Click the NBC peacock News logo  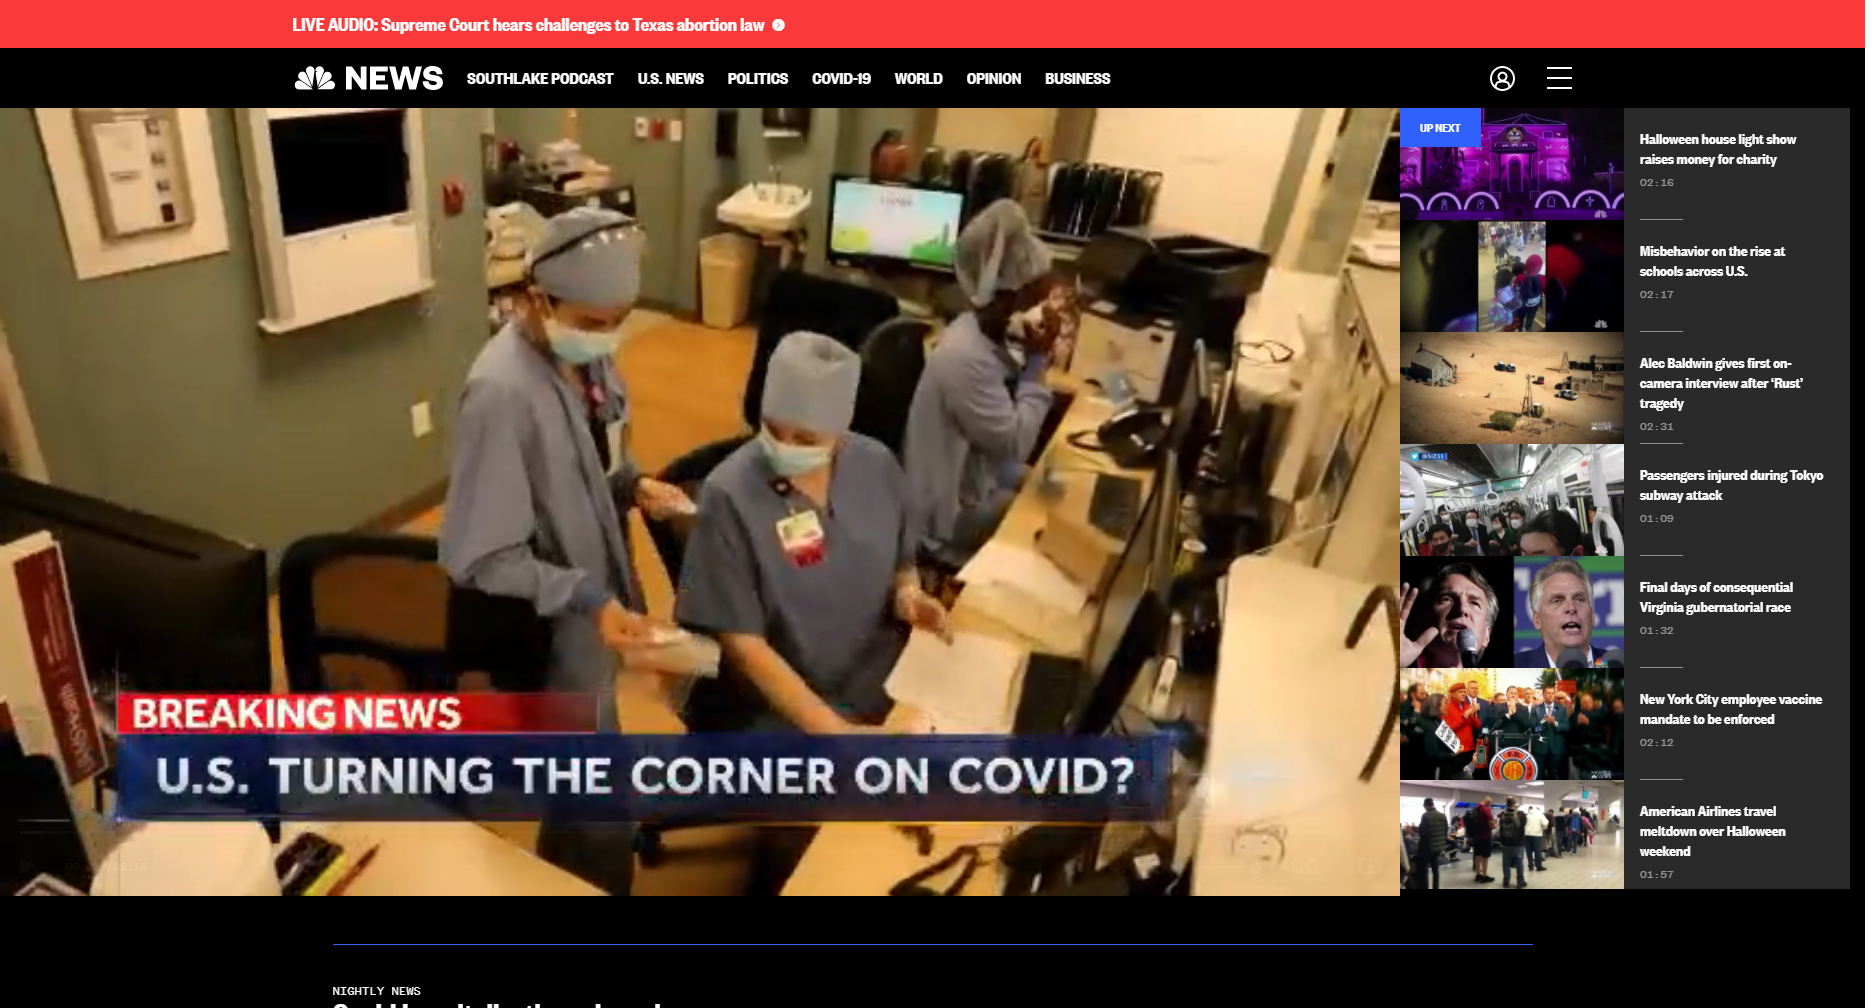[368, 78]
